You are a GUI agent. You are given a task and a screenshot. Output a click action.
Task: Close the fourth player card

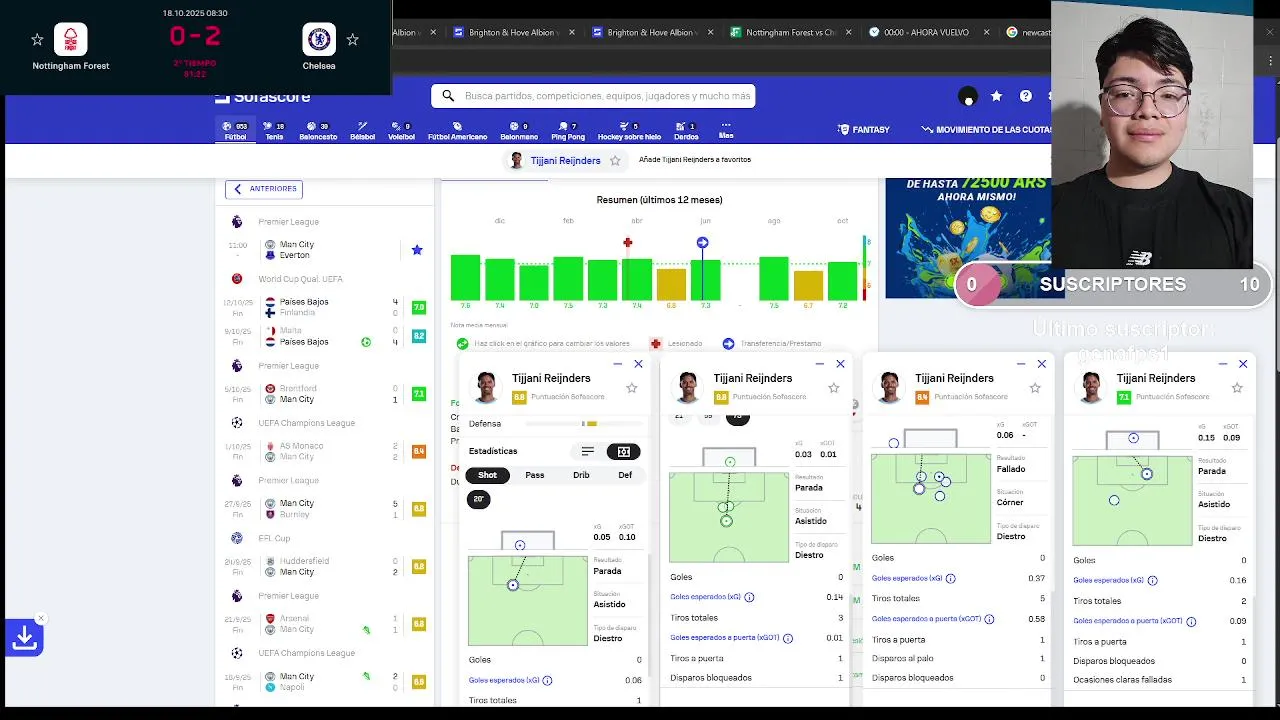[1243, 364]
